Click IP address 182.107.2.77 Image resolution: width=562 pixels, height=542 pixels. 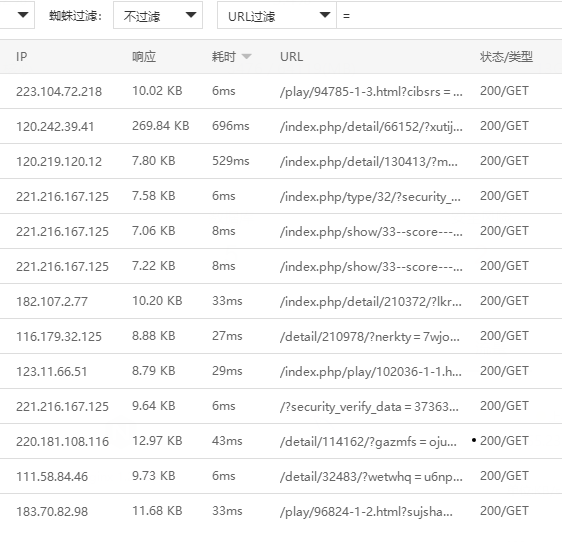pos(52,301)
